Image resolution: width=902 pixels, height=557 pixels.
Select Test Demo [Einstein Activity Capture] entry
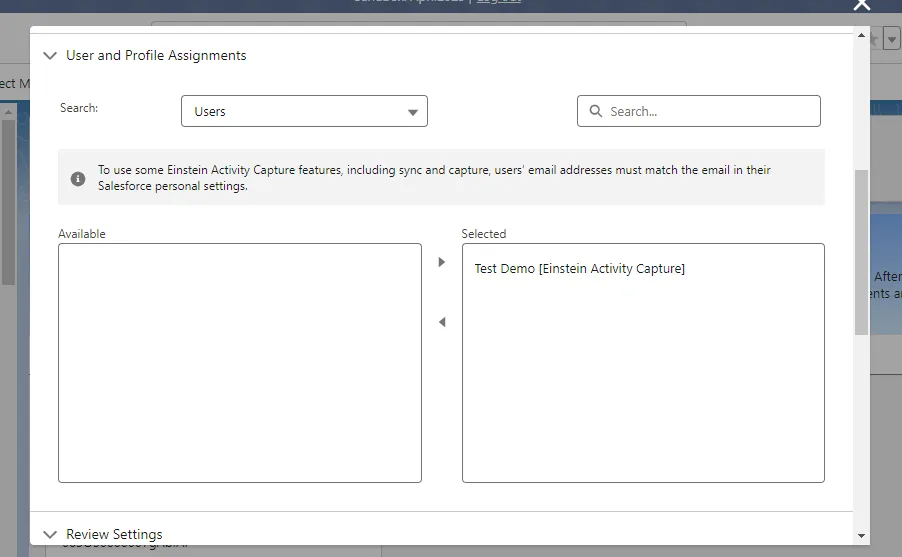[580, 269]
